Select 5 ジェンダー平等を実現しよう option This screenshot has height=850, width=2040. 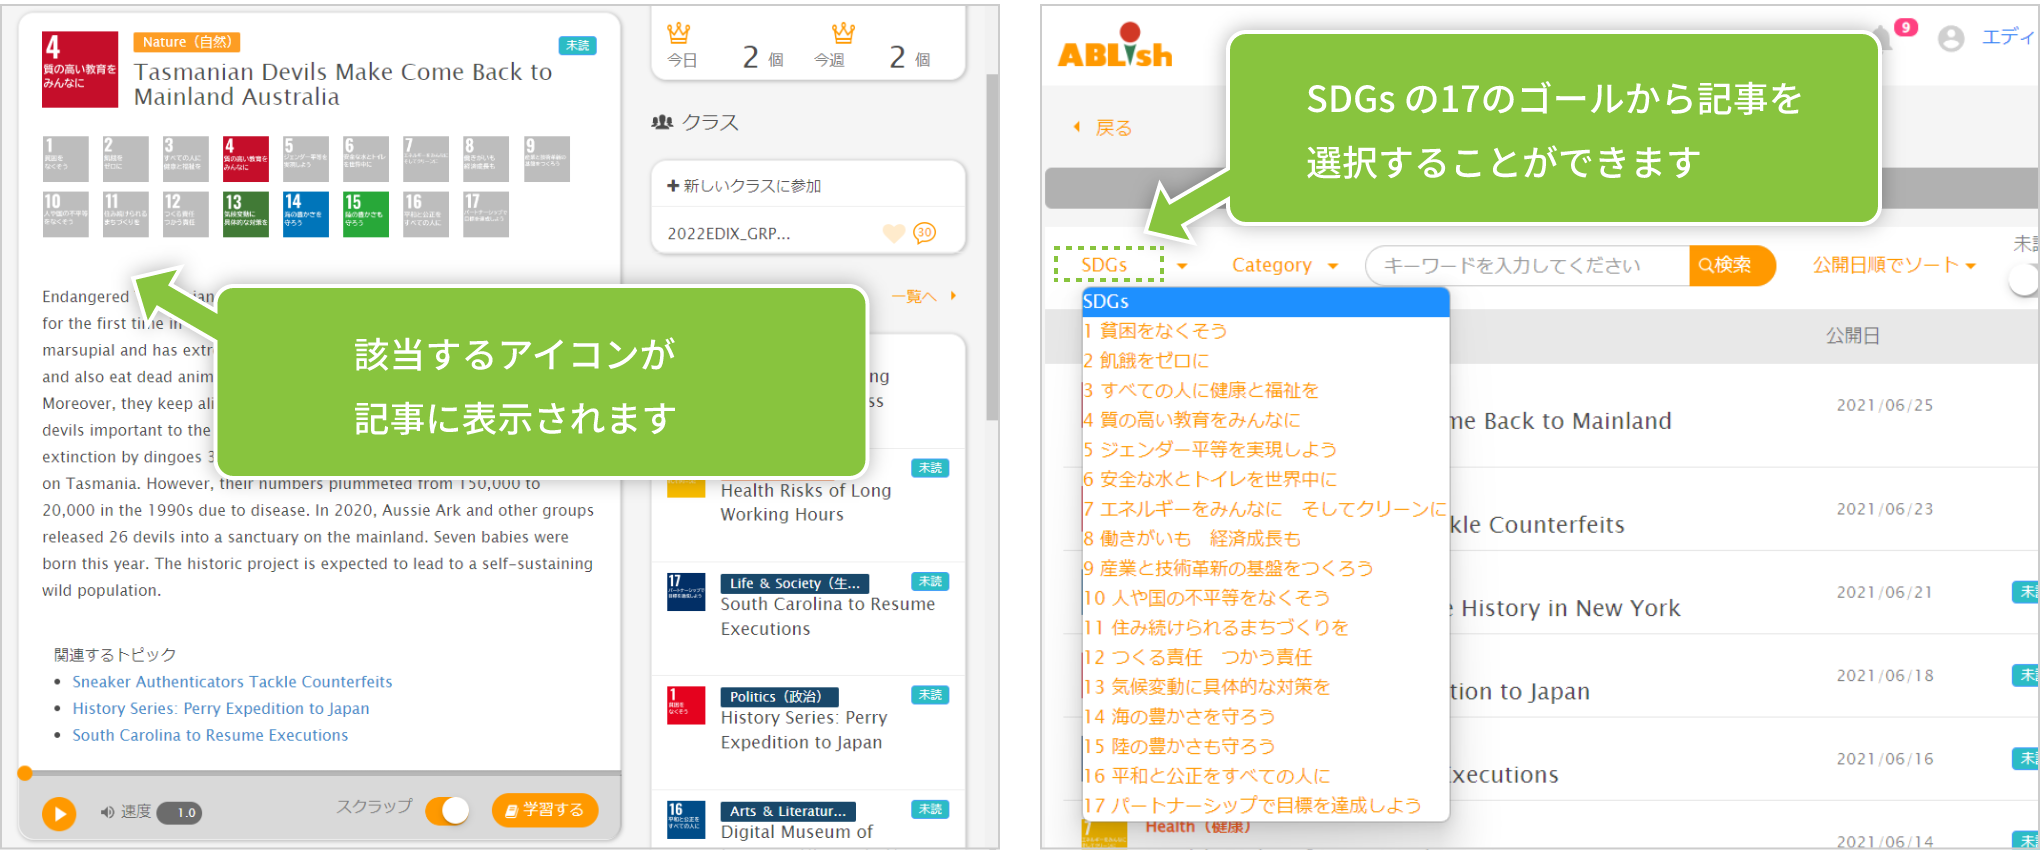click(x=1265, y=450)
